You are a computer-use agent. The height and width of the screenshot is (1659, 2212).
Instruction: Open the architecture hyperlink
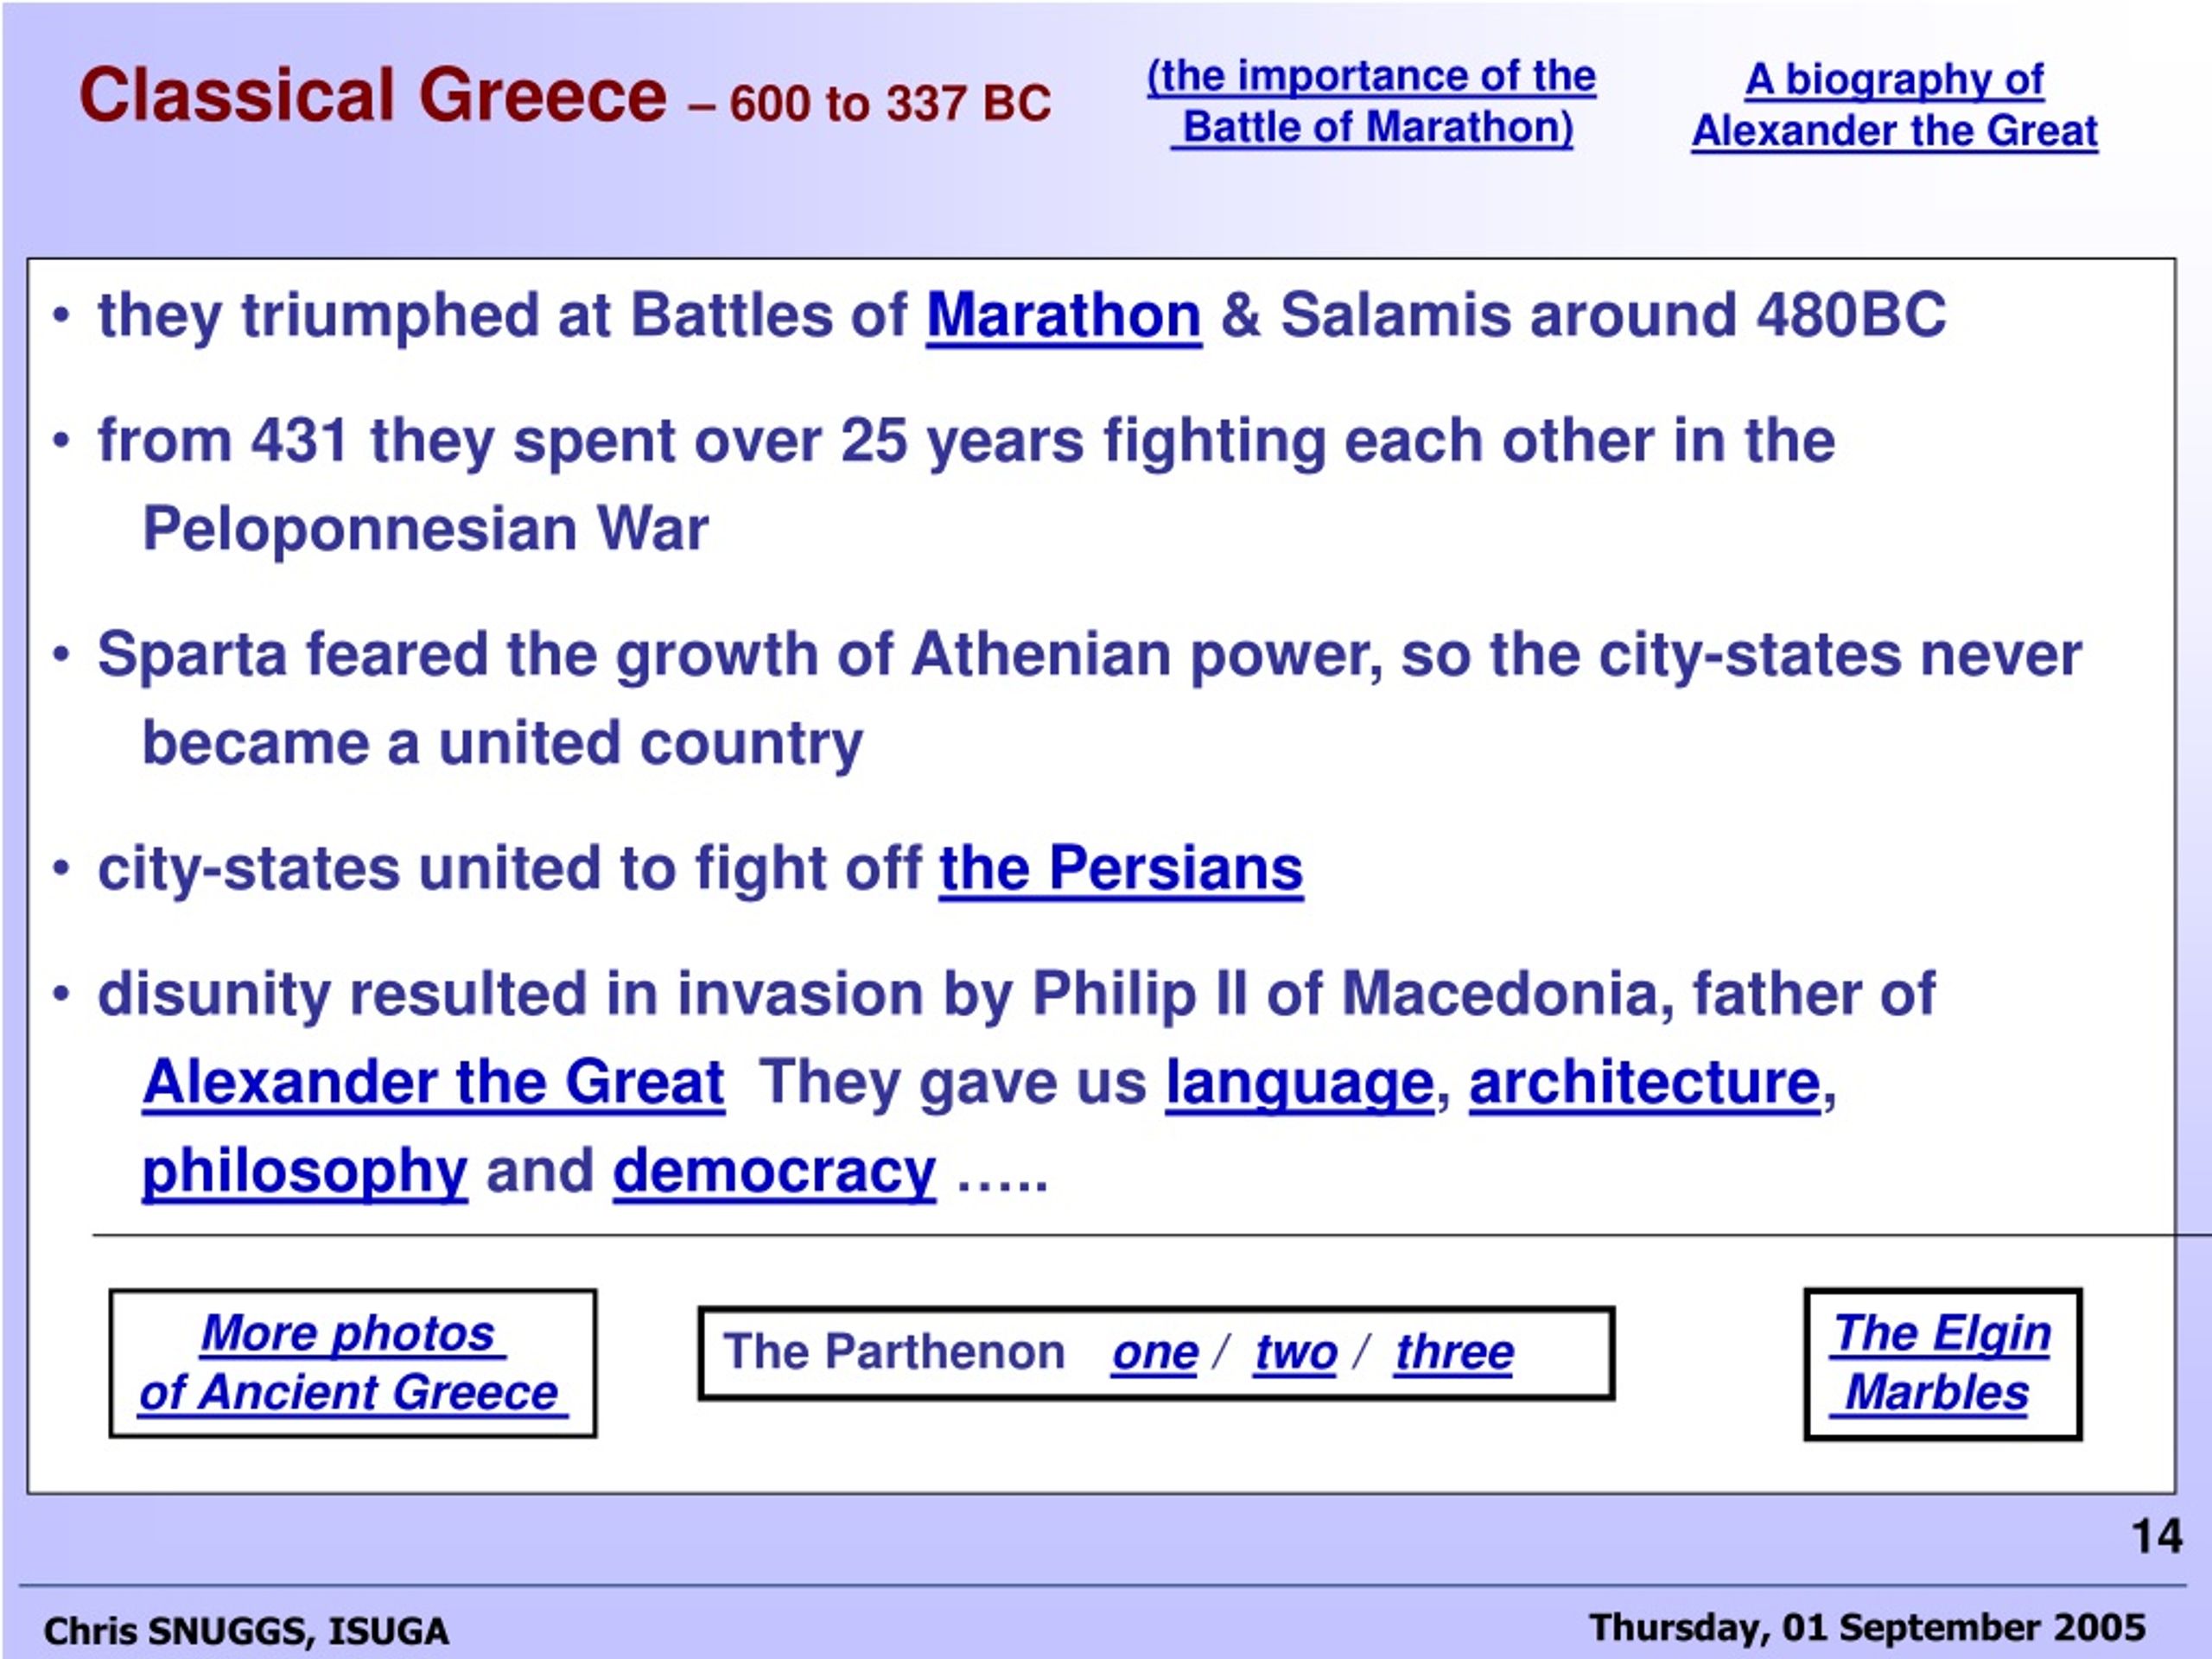[1645, 1082]
